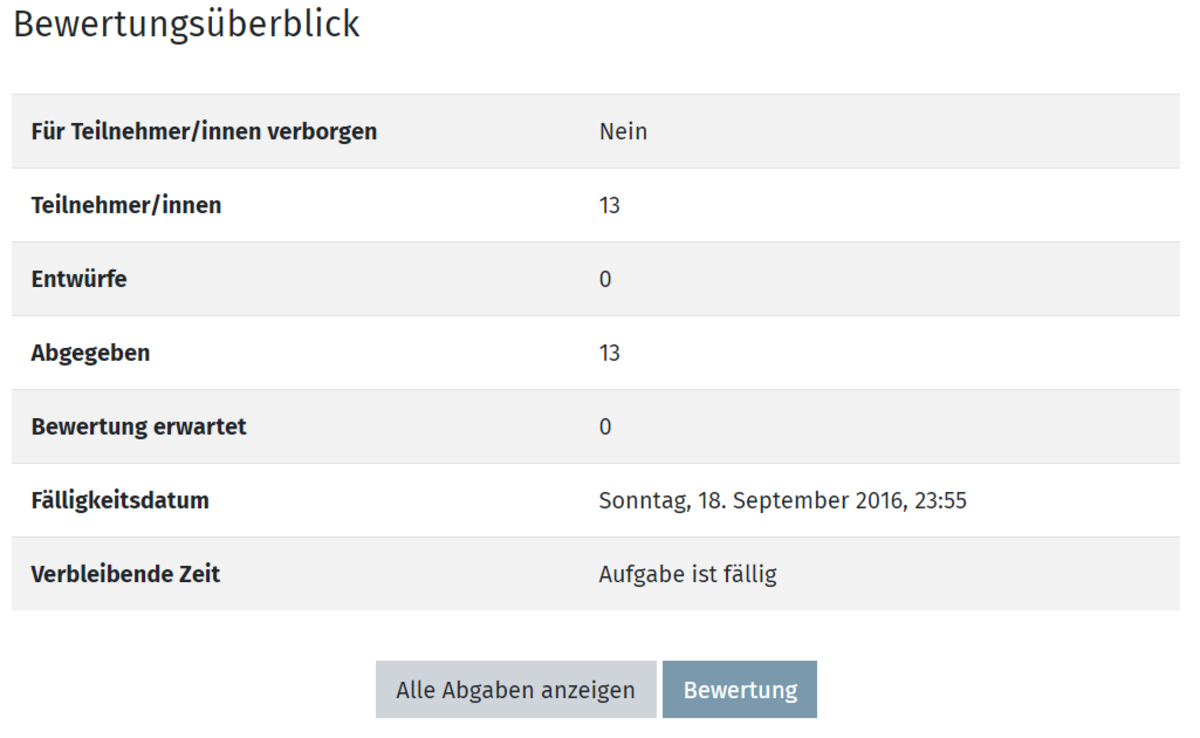This screenshot has height=738, width=1200.
Task: Click the Entwürfe value 0
Action: point(605,279)
